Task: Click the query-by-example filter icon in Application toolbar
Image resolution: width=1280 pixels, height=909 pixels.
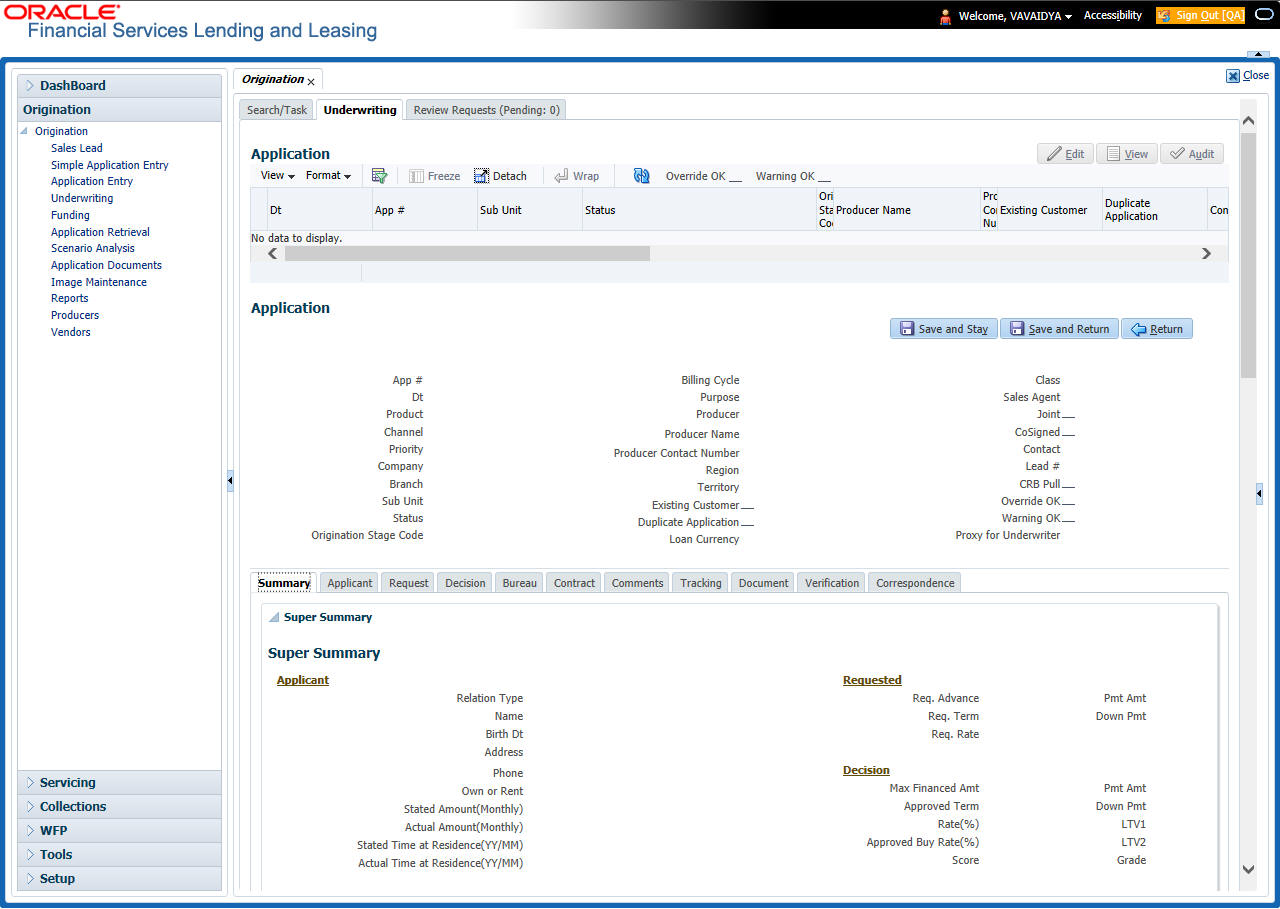Action: pyautogui.click(x=379, y=176)
